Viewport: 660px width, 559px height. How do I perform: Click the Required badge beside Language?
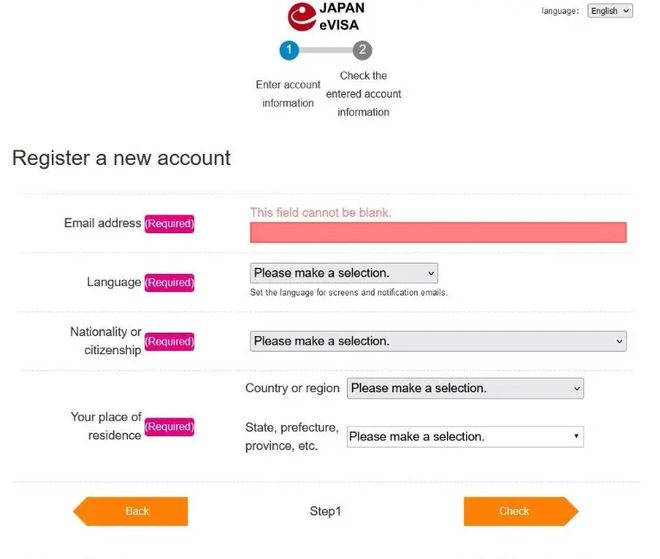tap(169, 282)
